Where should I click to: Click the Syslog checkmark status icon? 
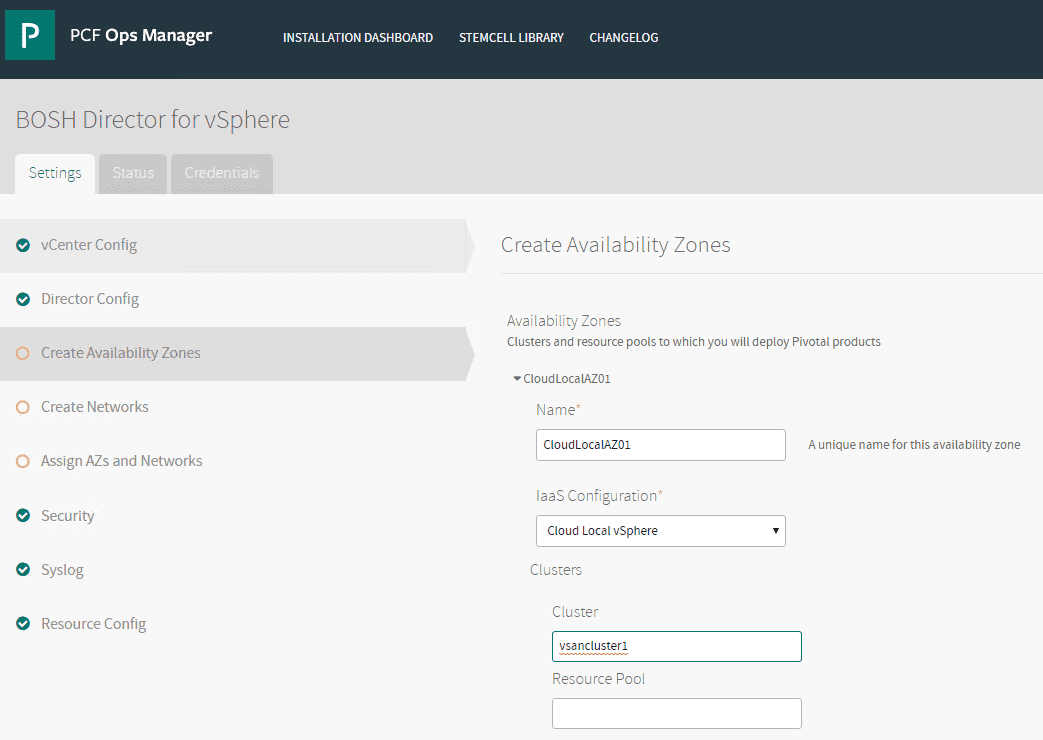[23, 570]
